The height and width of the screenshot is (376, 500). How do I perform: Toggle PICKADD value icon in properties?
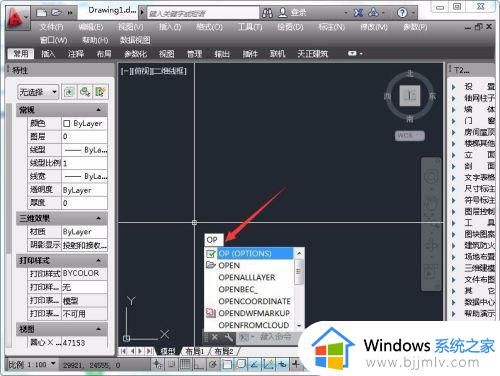coord(69,92)
